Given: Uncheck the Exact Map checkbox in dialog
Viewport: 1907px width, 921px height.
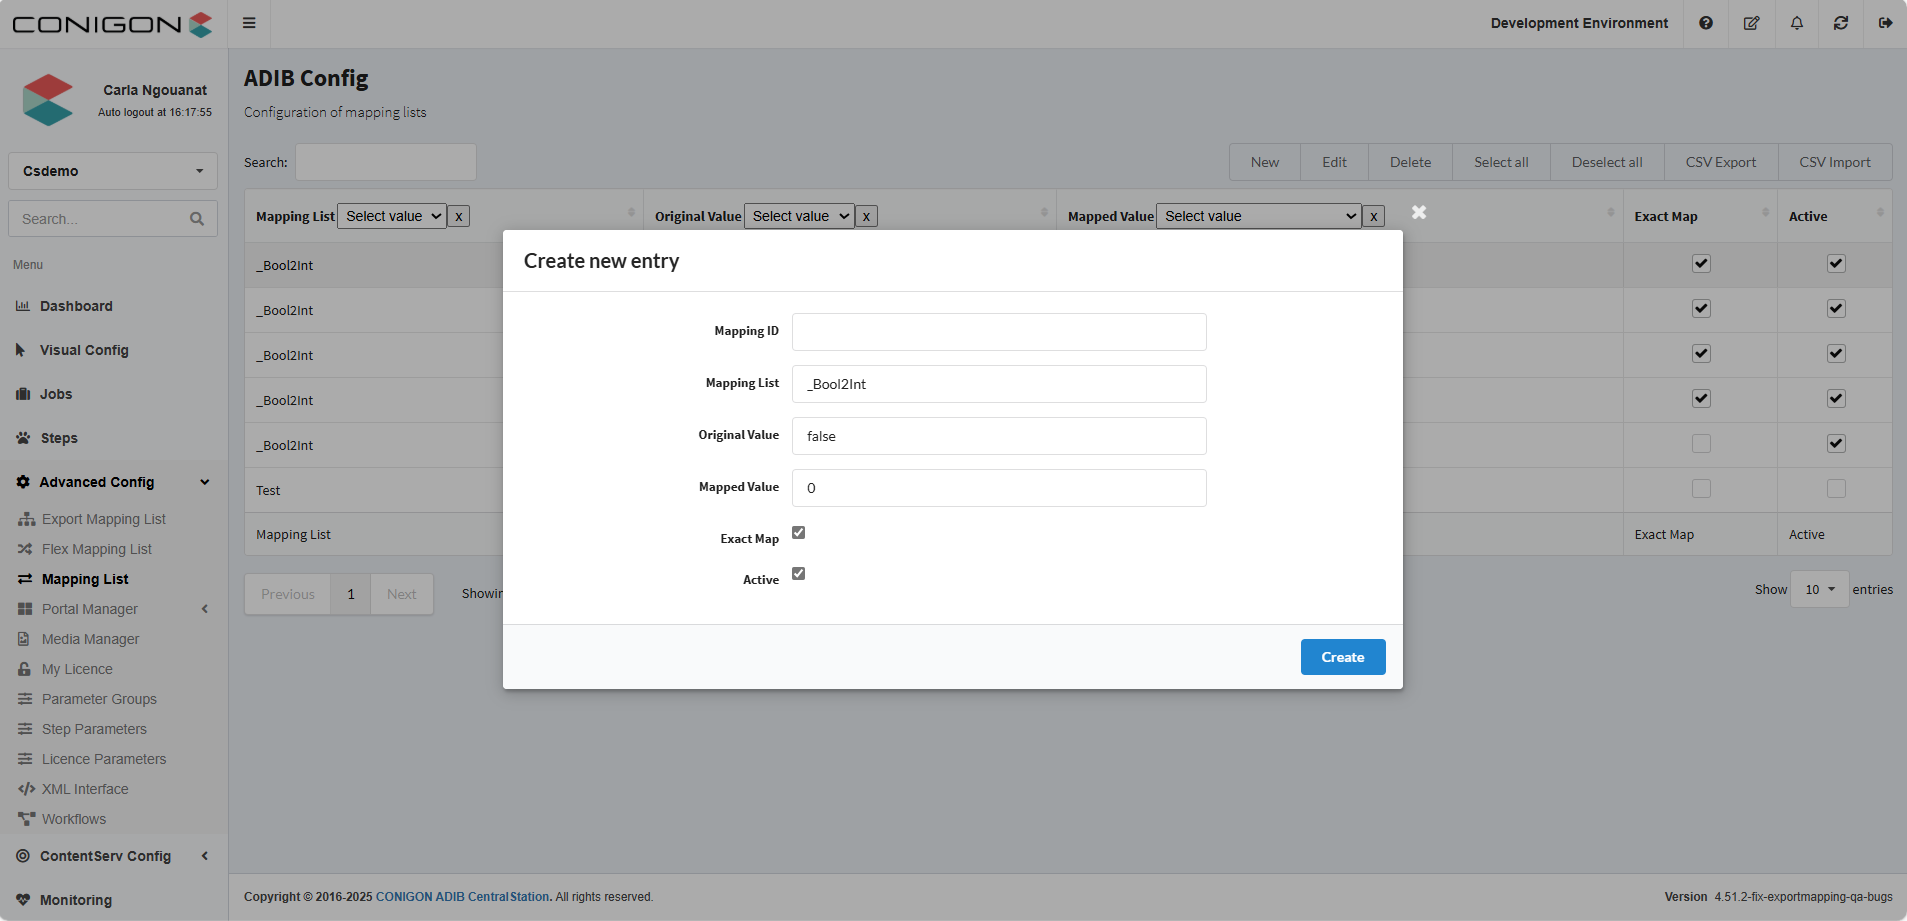Looking at the screenshot, I should click(x=798, y=533).
